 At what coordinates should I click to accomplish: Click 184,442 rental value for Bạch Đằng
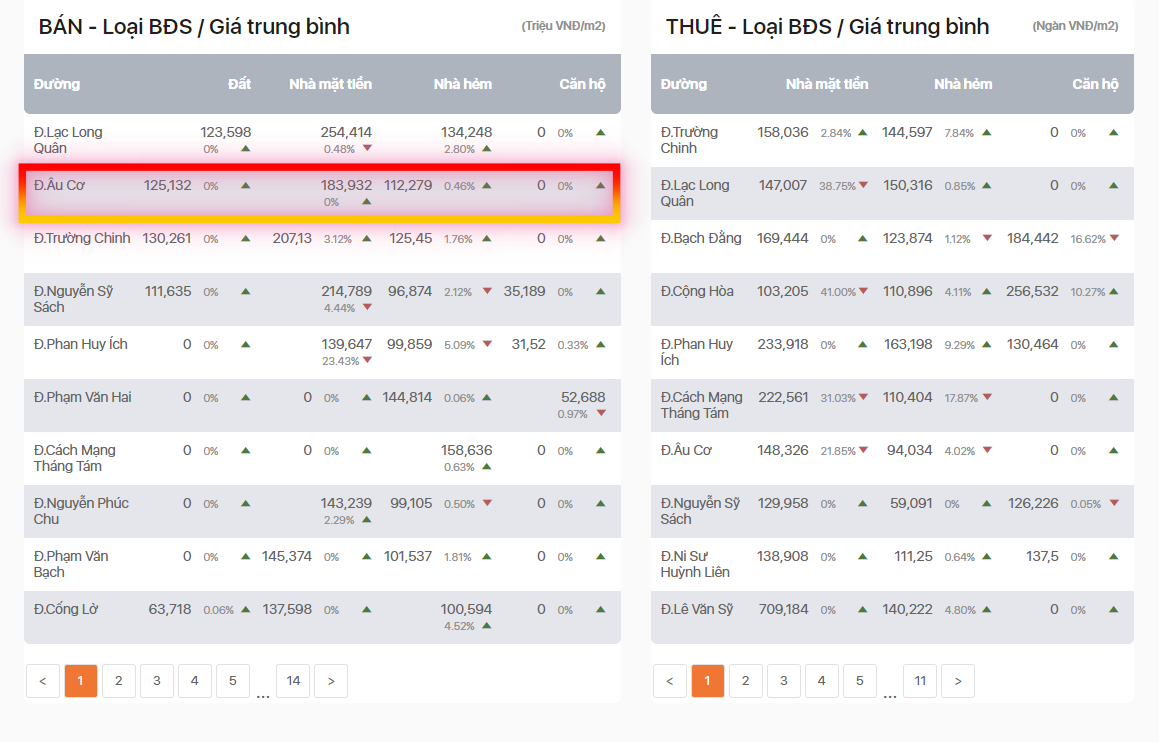(x=1033, y=239)
